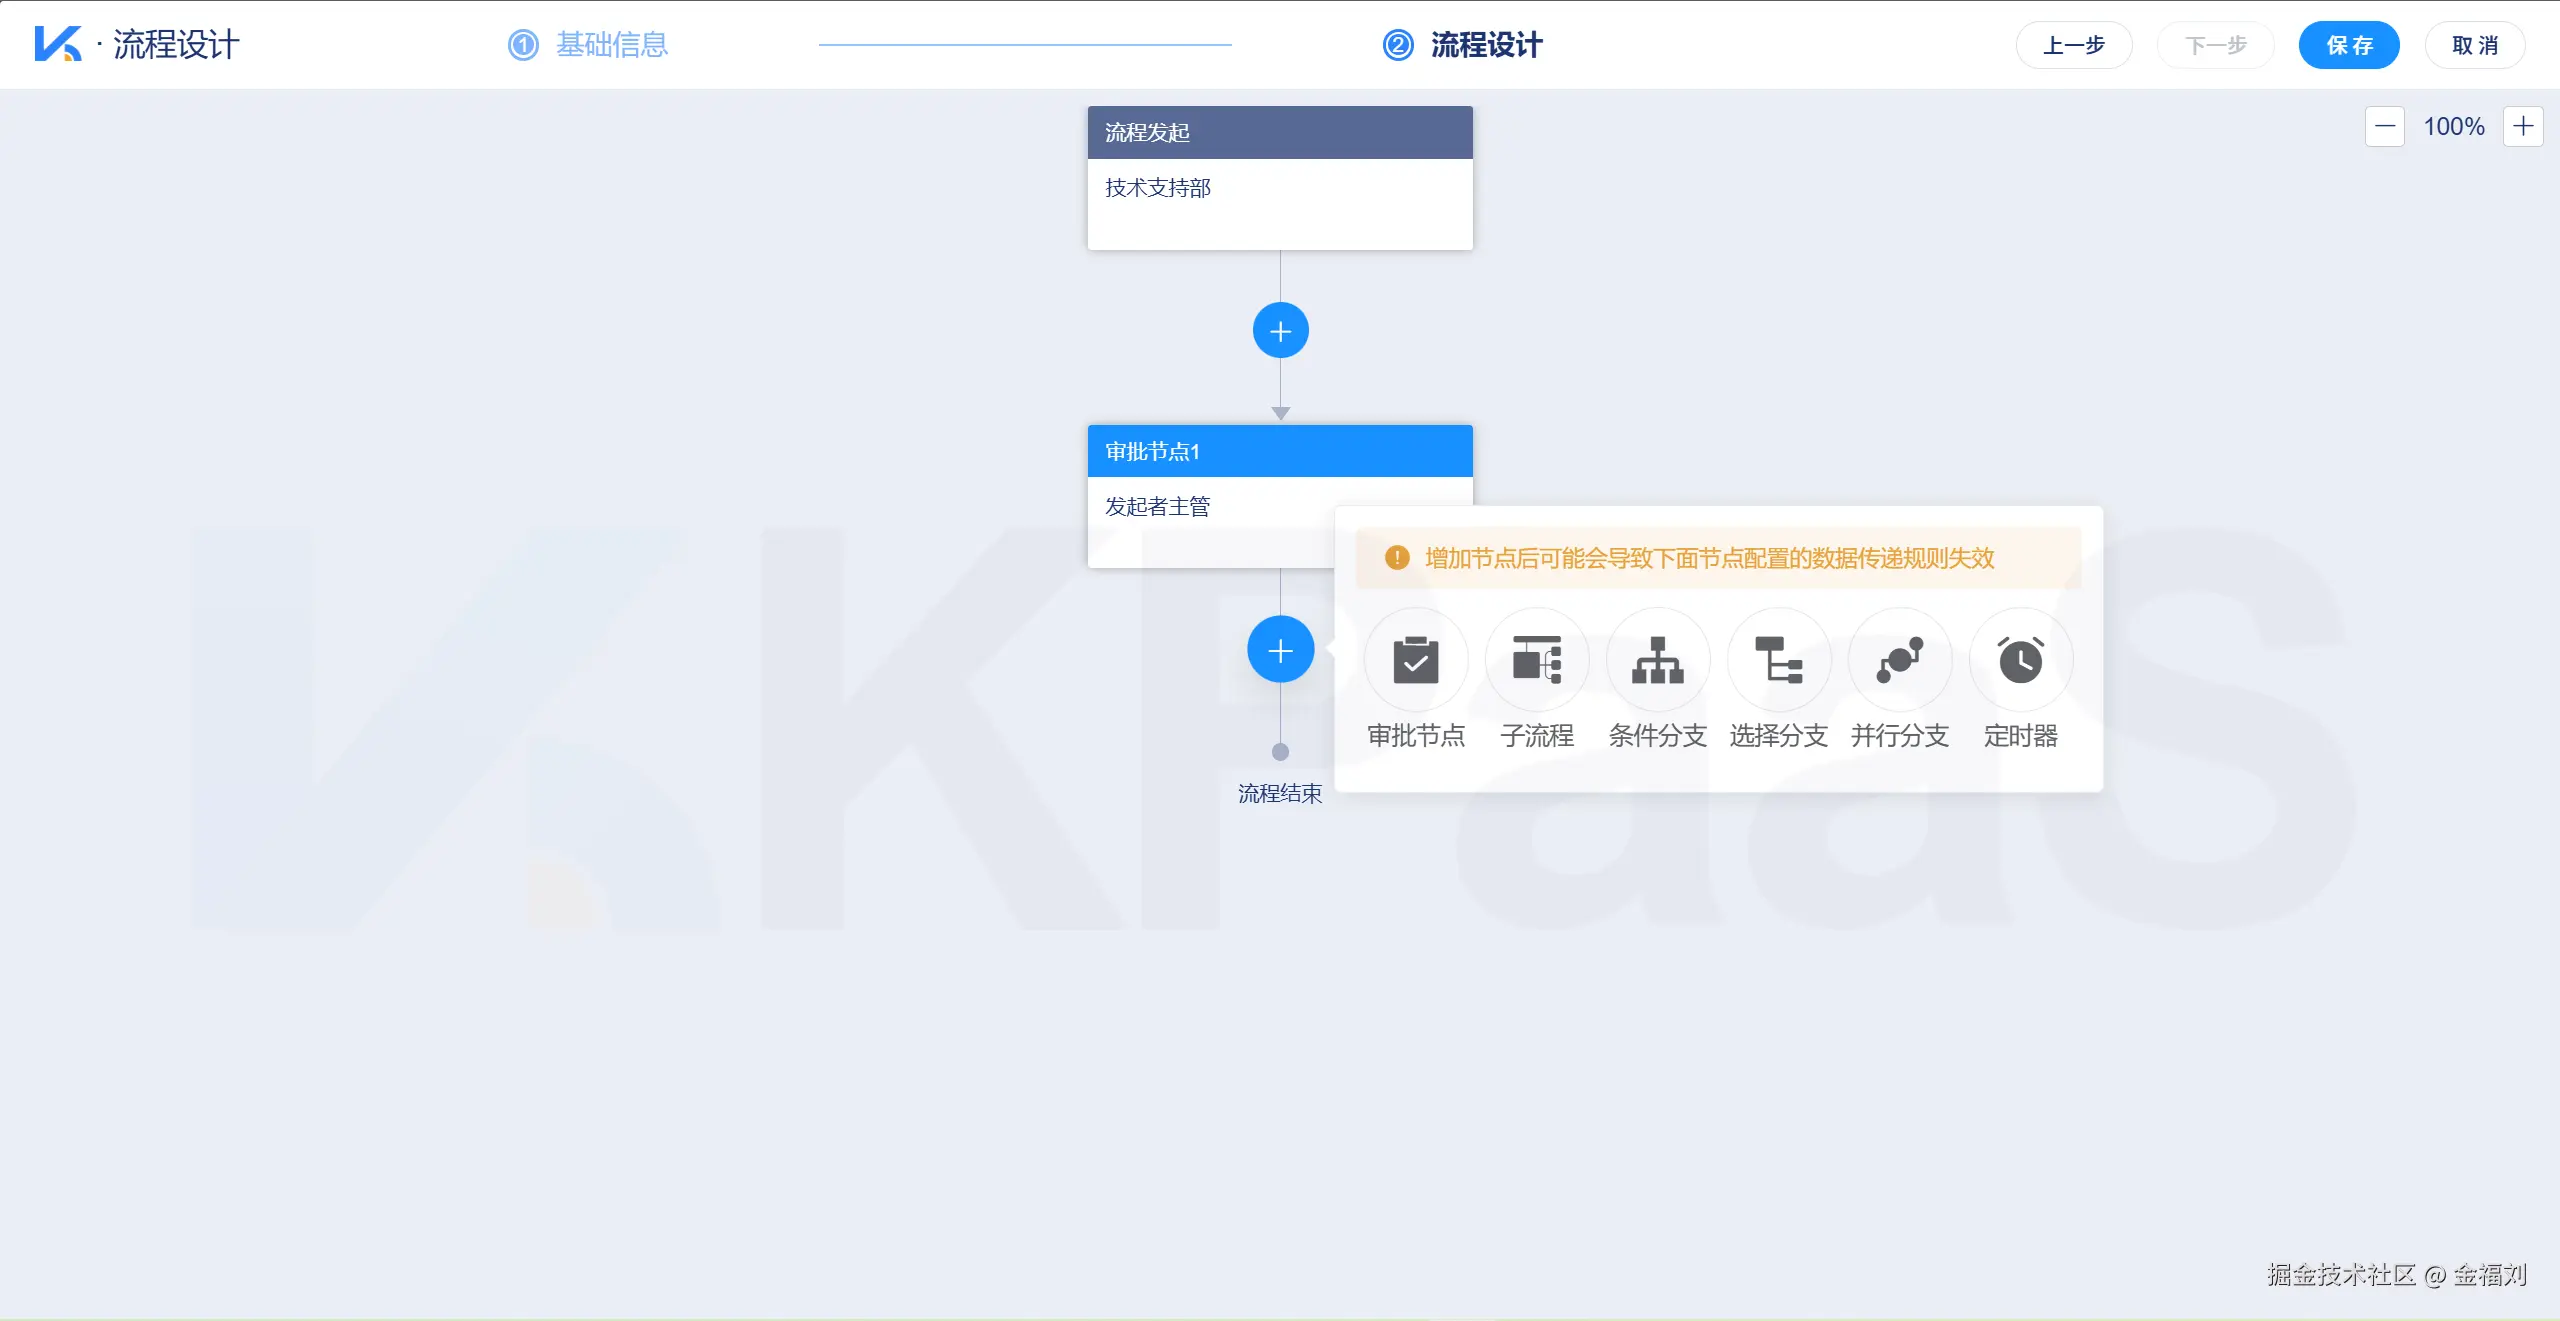This screenshot has width=2560, height=1321.
Task: Insert a timer (定时器) node
Action: 2020,660
